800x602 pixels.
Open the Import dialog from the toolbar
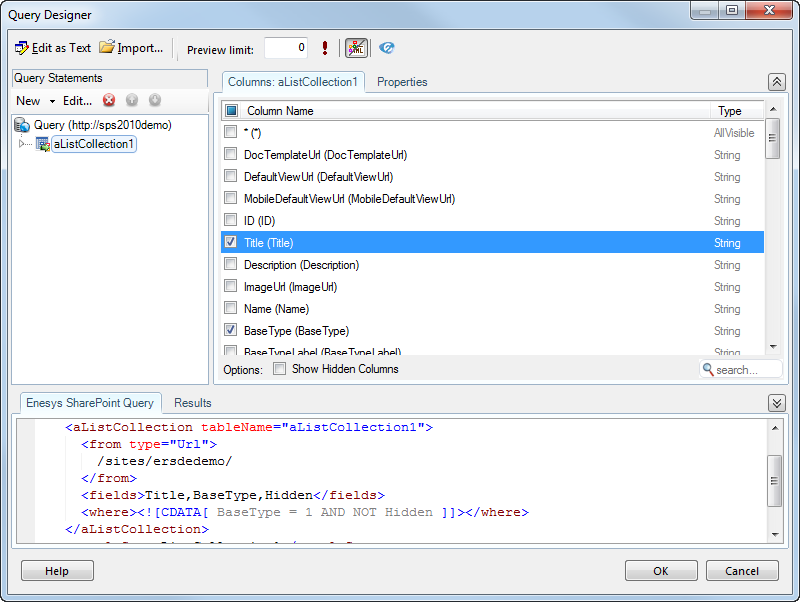coord(131,48)
